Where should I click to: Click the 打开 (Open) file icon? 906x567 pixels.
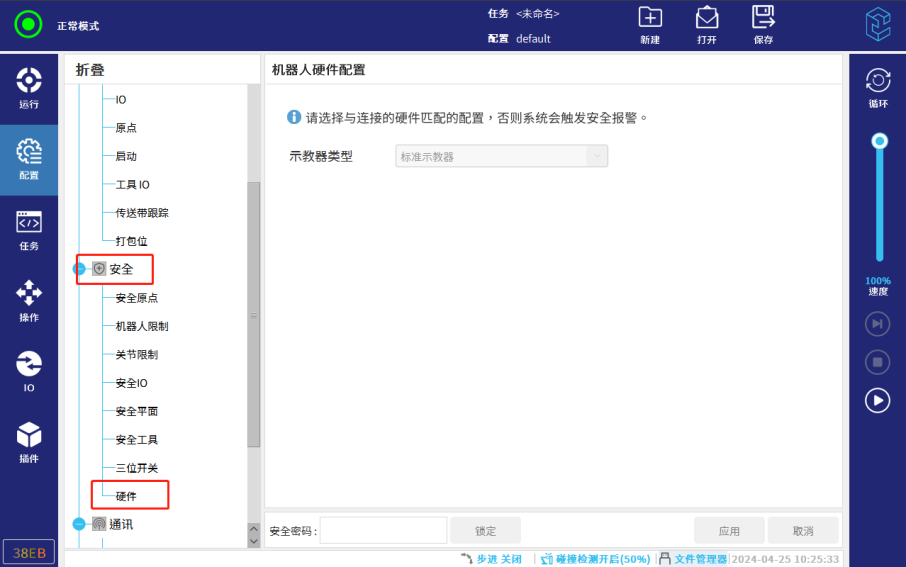point(707,25)
